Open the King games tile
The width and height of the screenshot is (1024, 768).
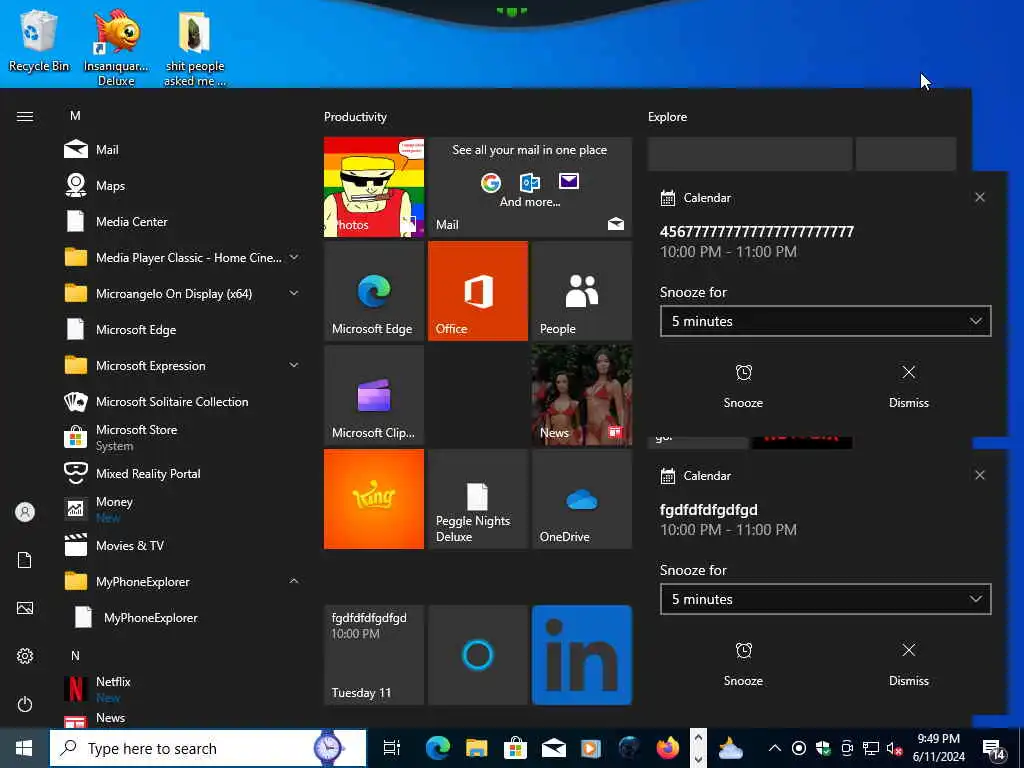pos(374,499)
